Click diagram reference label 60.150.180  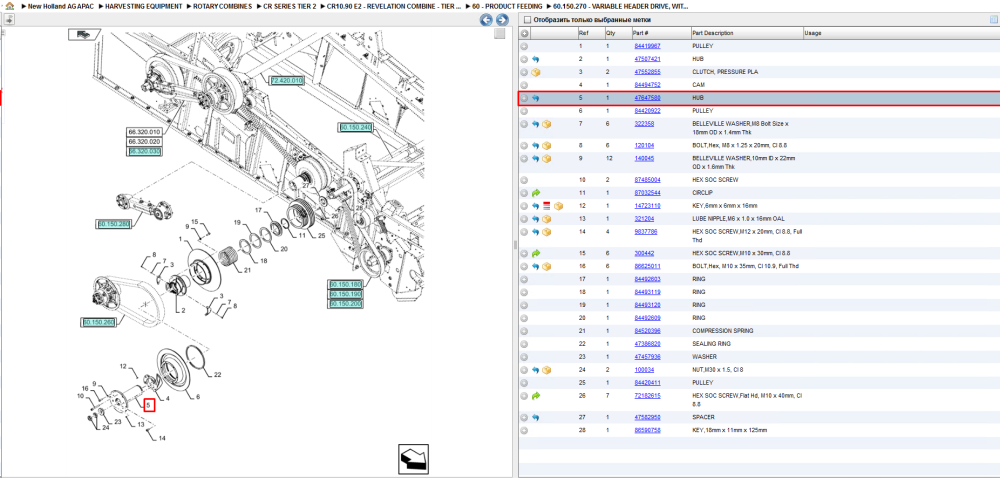point(346,284)
